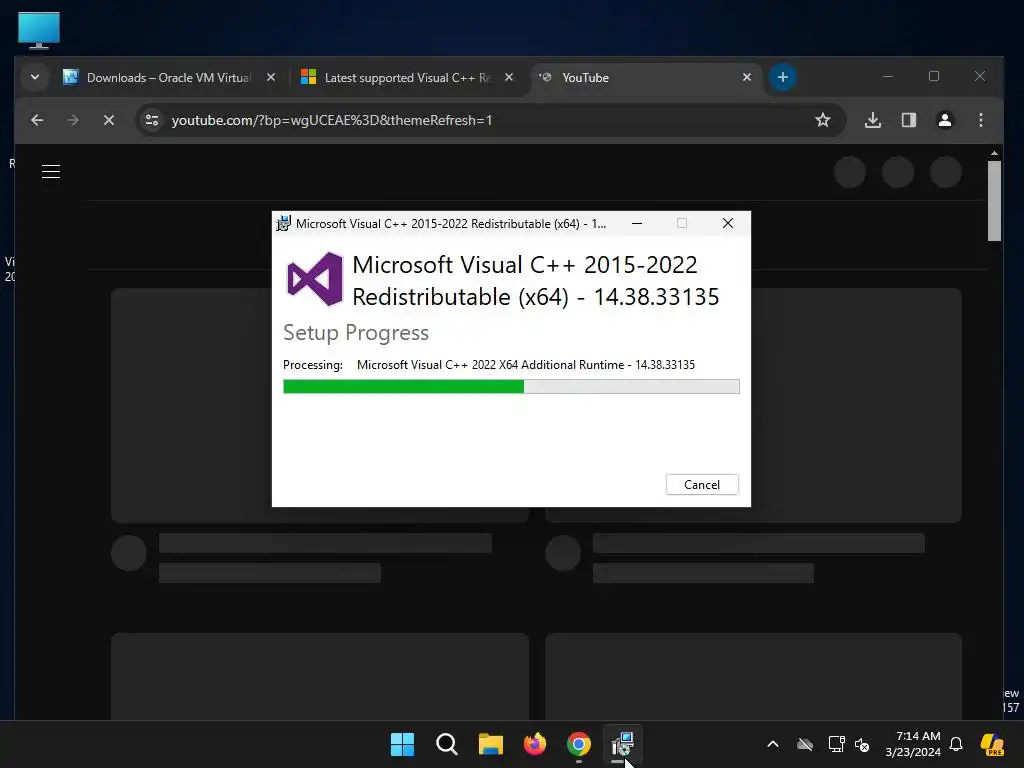Switch to the Downloads – Oracle VM VirtualBox tab

[x=168, y=78]
